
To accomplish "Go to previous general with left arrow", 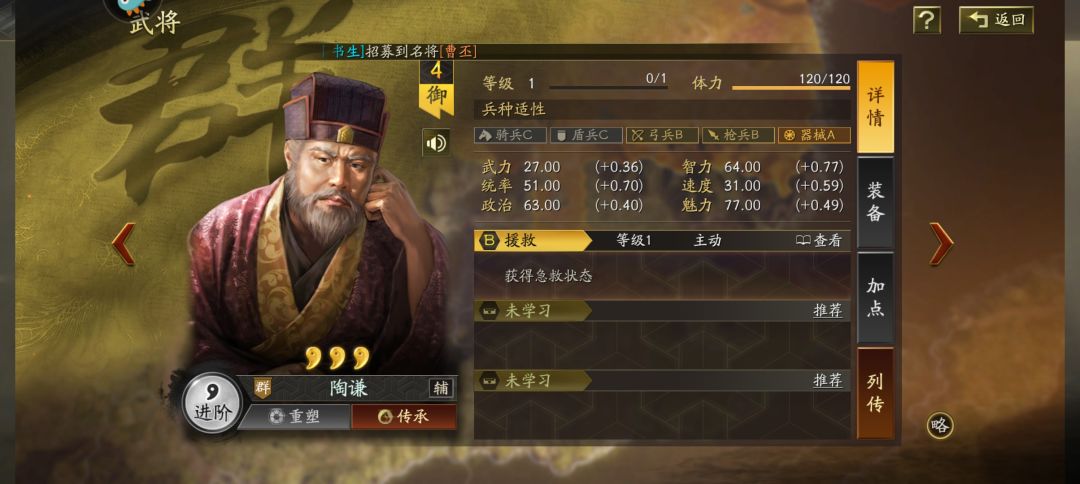I will (124, 244).
